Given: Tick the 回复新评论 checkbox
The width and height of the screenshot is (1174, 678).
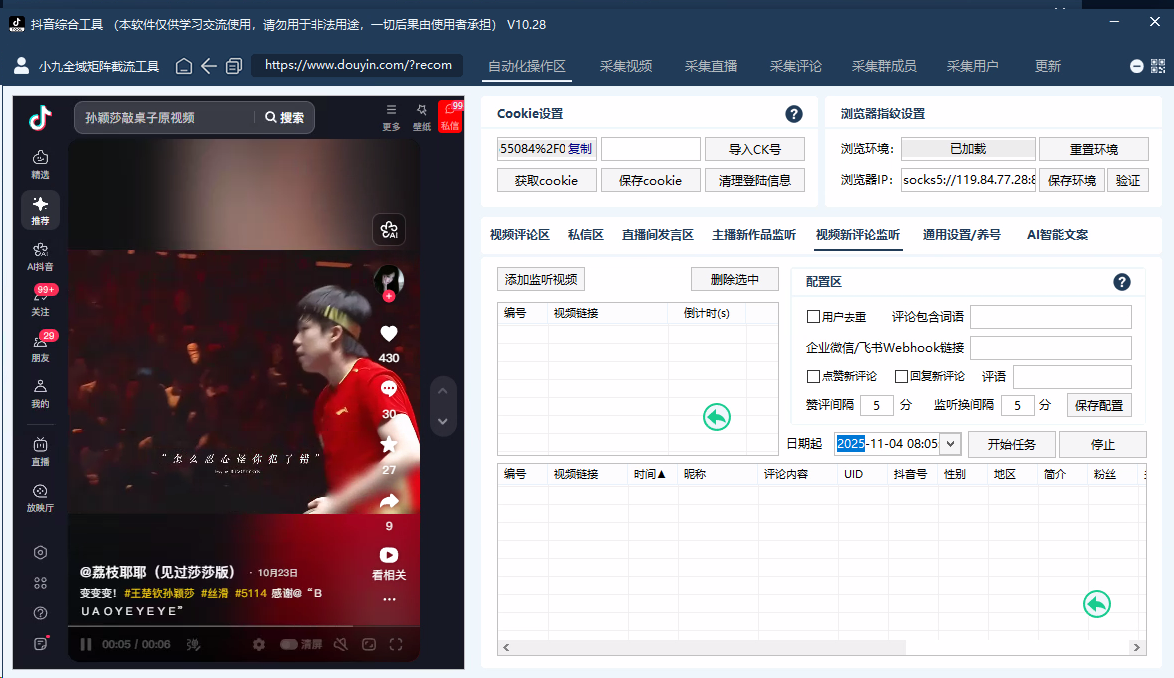Looking at the screenshot, I should pyautogui.click(x=901, y=377).
